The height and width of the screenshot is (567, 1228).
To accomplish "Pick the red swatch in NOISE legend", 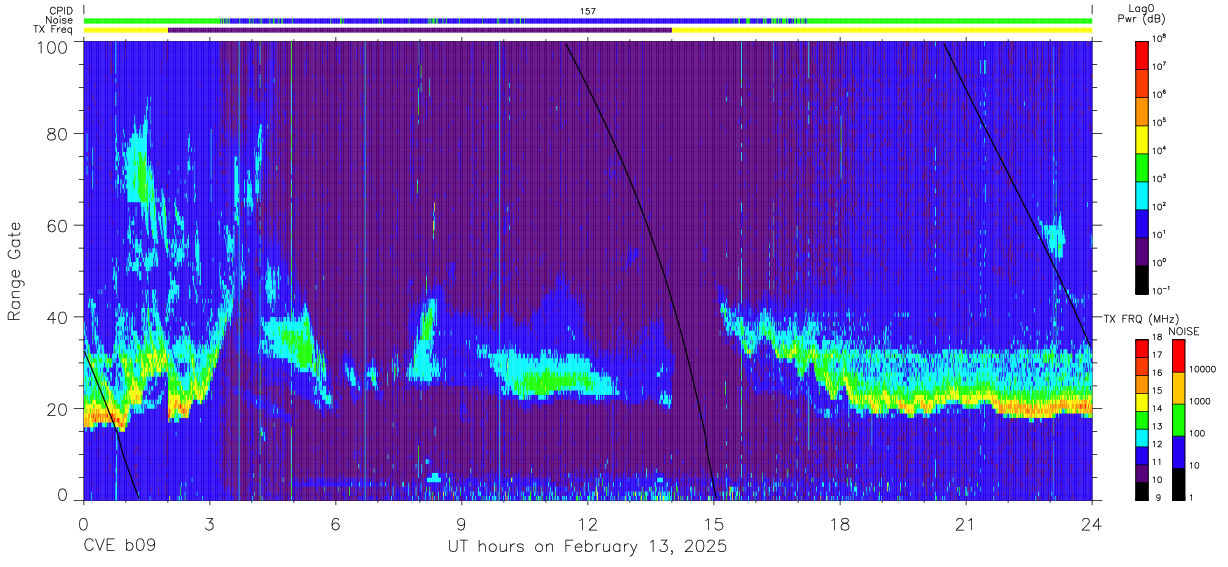I will tap(1178, 355).
